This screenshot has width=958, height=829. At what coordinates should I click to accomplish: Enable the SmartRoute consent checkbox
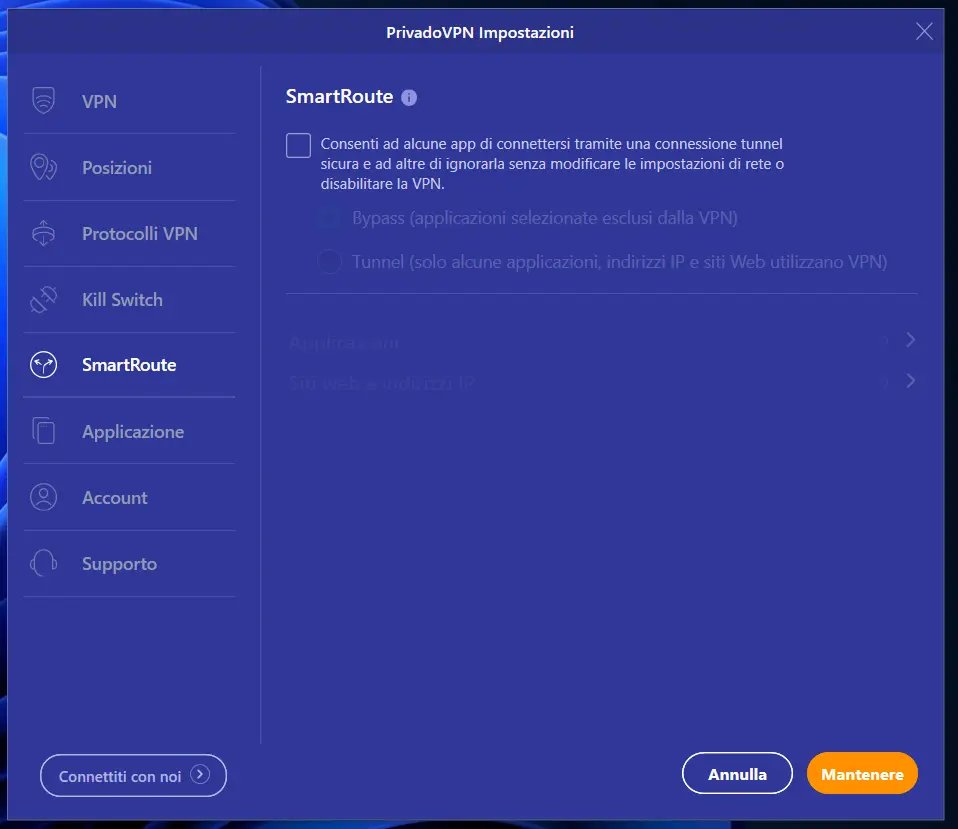click(x=298, y=145)
